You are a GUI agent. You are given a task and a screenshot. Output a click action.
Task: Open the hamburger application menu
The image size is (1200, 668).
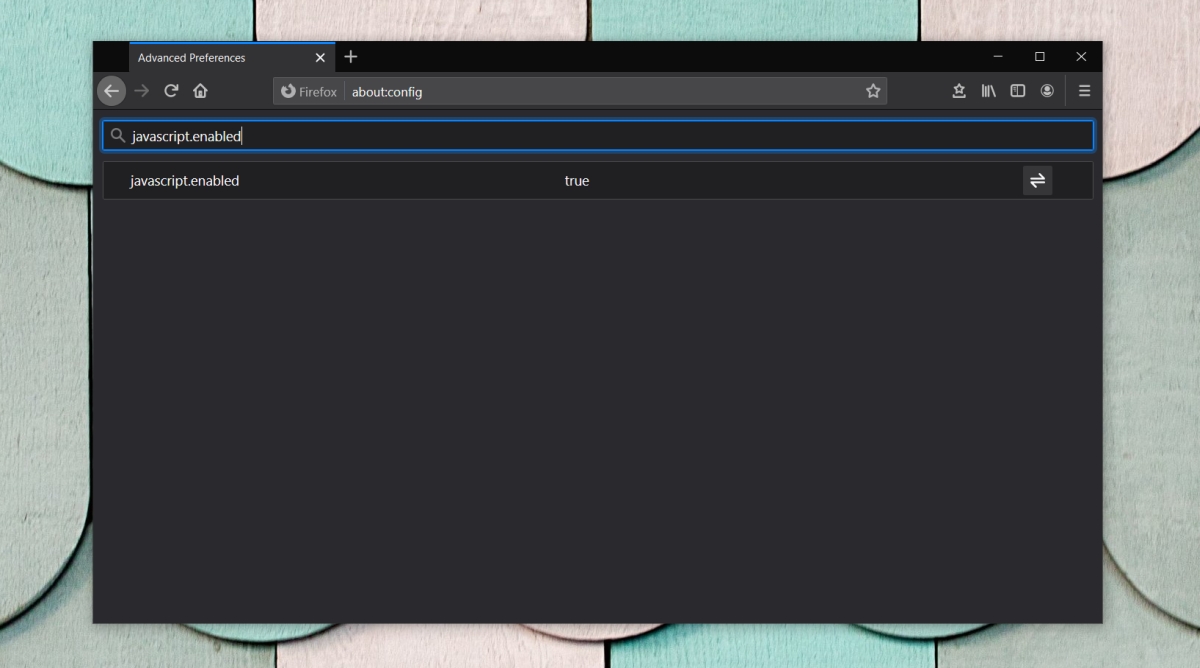coord(1084,91)
